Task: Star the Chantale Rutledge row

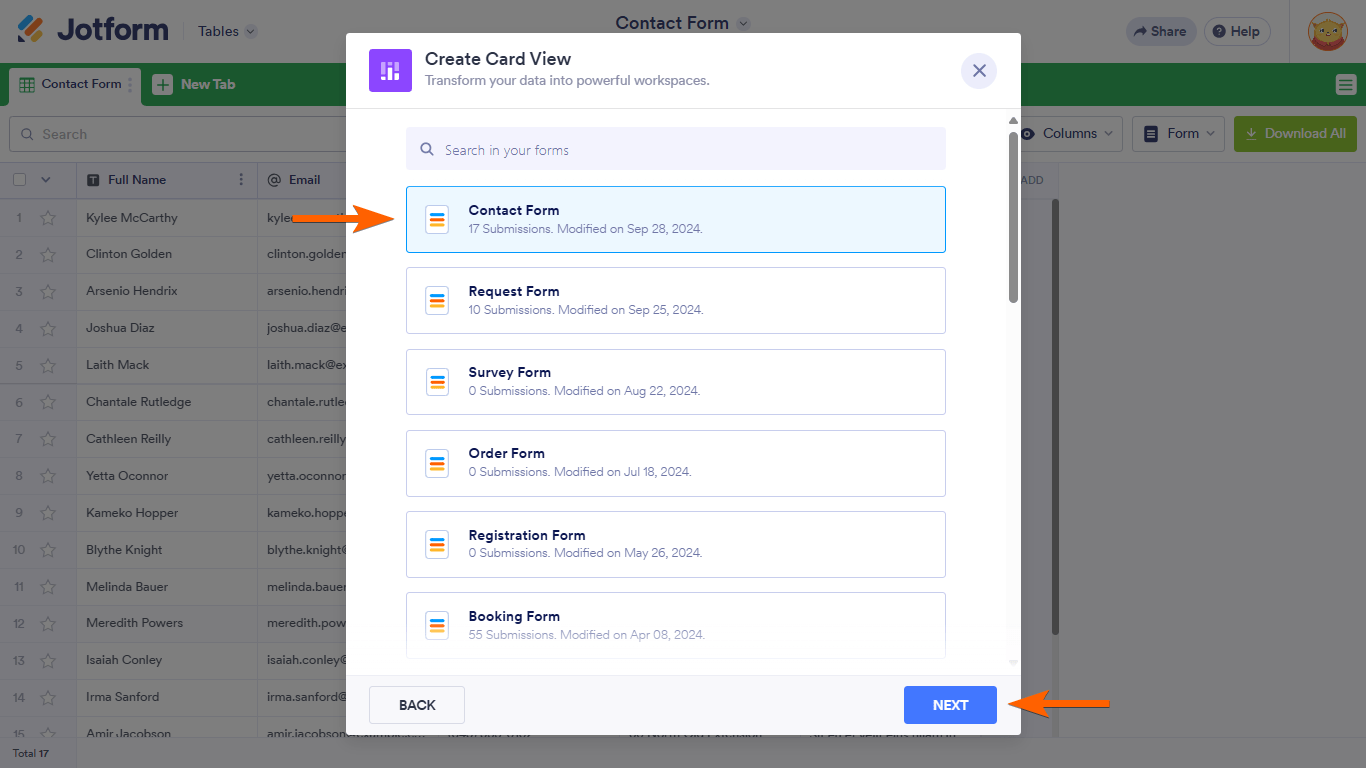Action: [x=47, y=402]
